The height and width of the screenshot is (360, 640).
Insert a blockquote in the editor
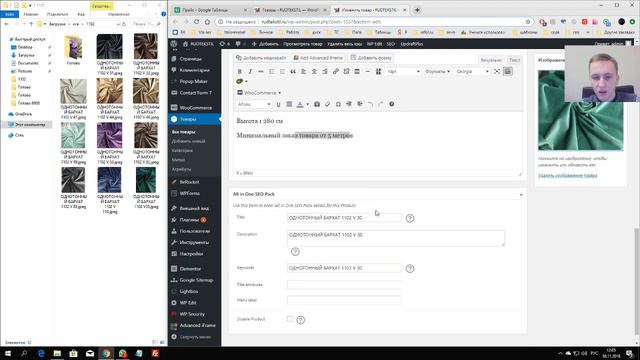293,71
